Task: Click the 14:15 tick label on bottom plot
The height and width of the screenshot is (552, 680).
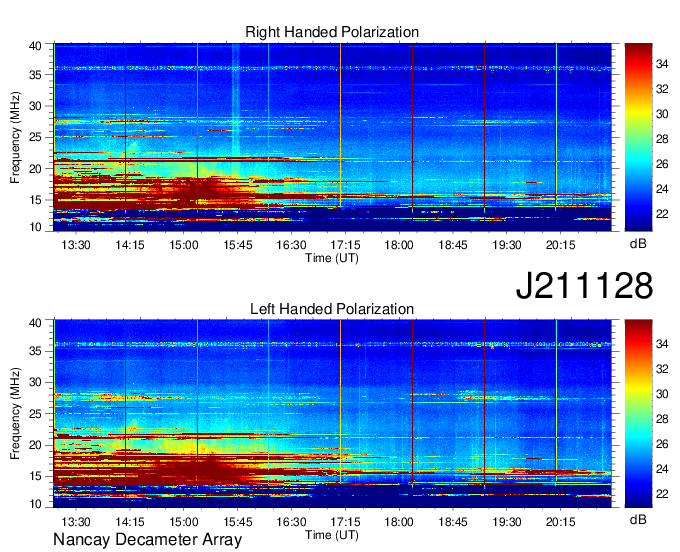Action: [130, 522]
